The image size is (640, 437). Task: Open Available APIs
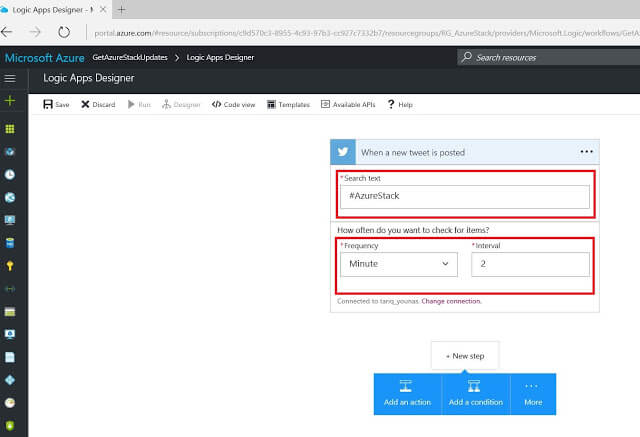[348, 105]
